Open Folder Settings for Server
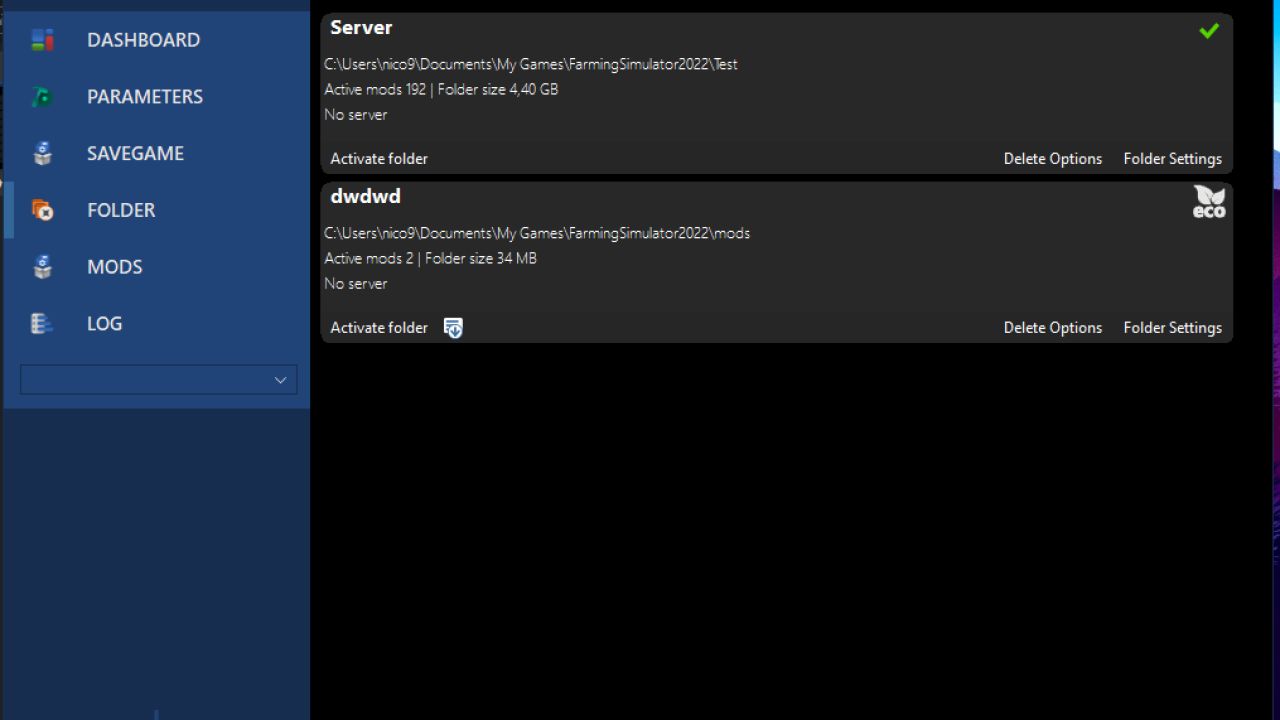The height and width of the screenshot is (720, 1280). [x=1172, y=159]
